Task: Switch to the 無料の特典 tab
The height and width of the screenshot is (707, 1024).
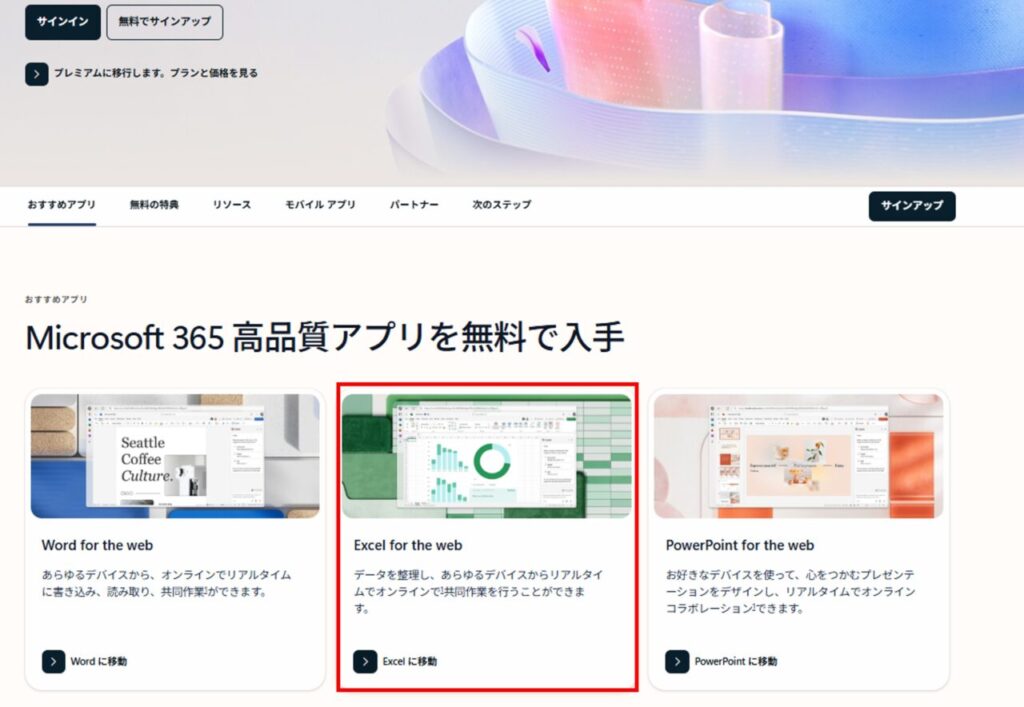Action: 154,205
